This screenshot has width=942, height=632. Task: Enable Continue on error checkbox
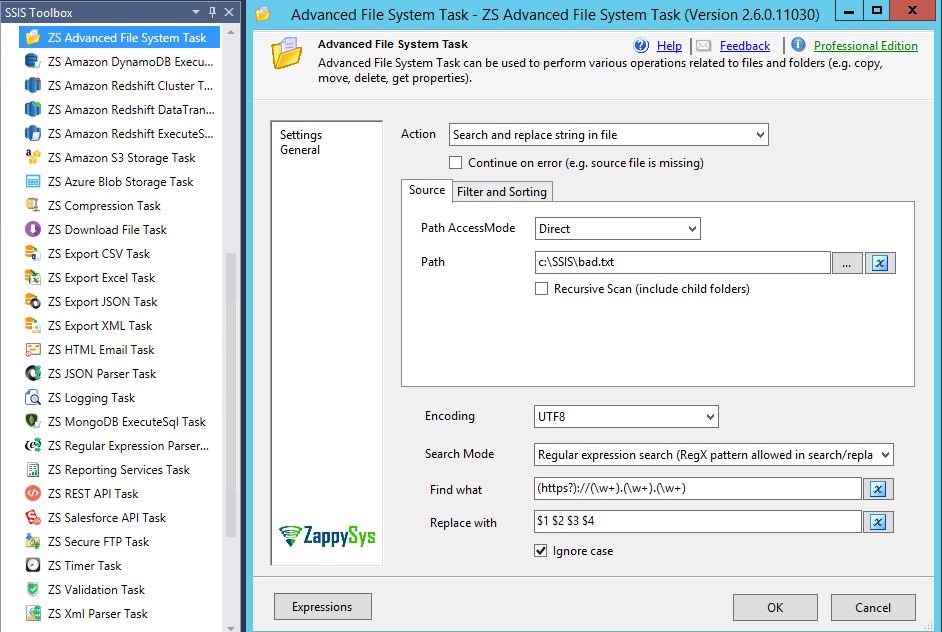(x=455, y=163)
